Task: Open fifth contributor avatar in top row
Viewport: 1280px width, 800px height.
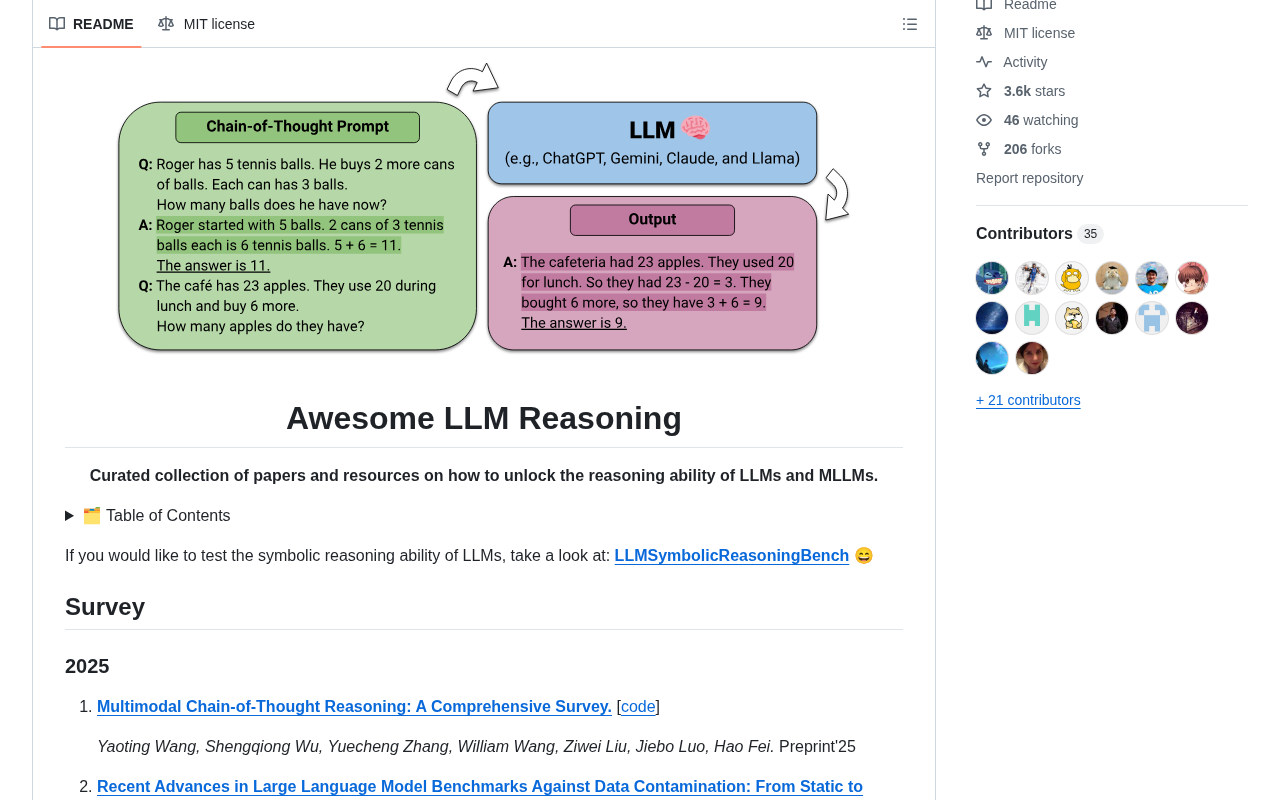Action: coord(1152,278)
